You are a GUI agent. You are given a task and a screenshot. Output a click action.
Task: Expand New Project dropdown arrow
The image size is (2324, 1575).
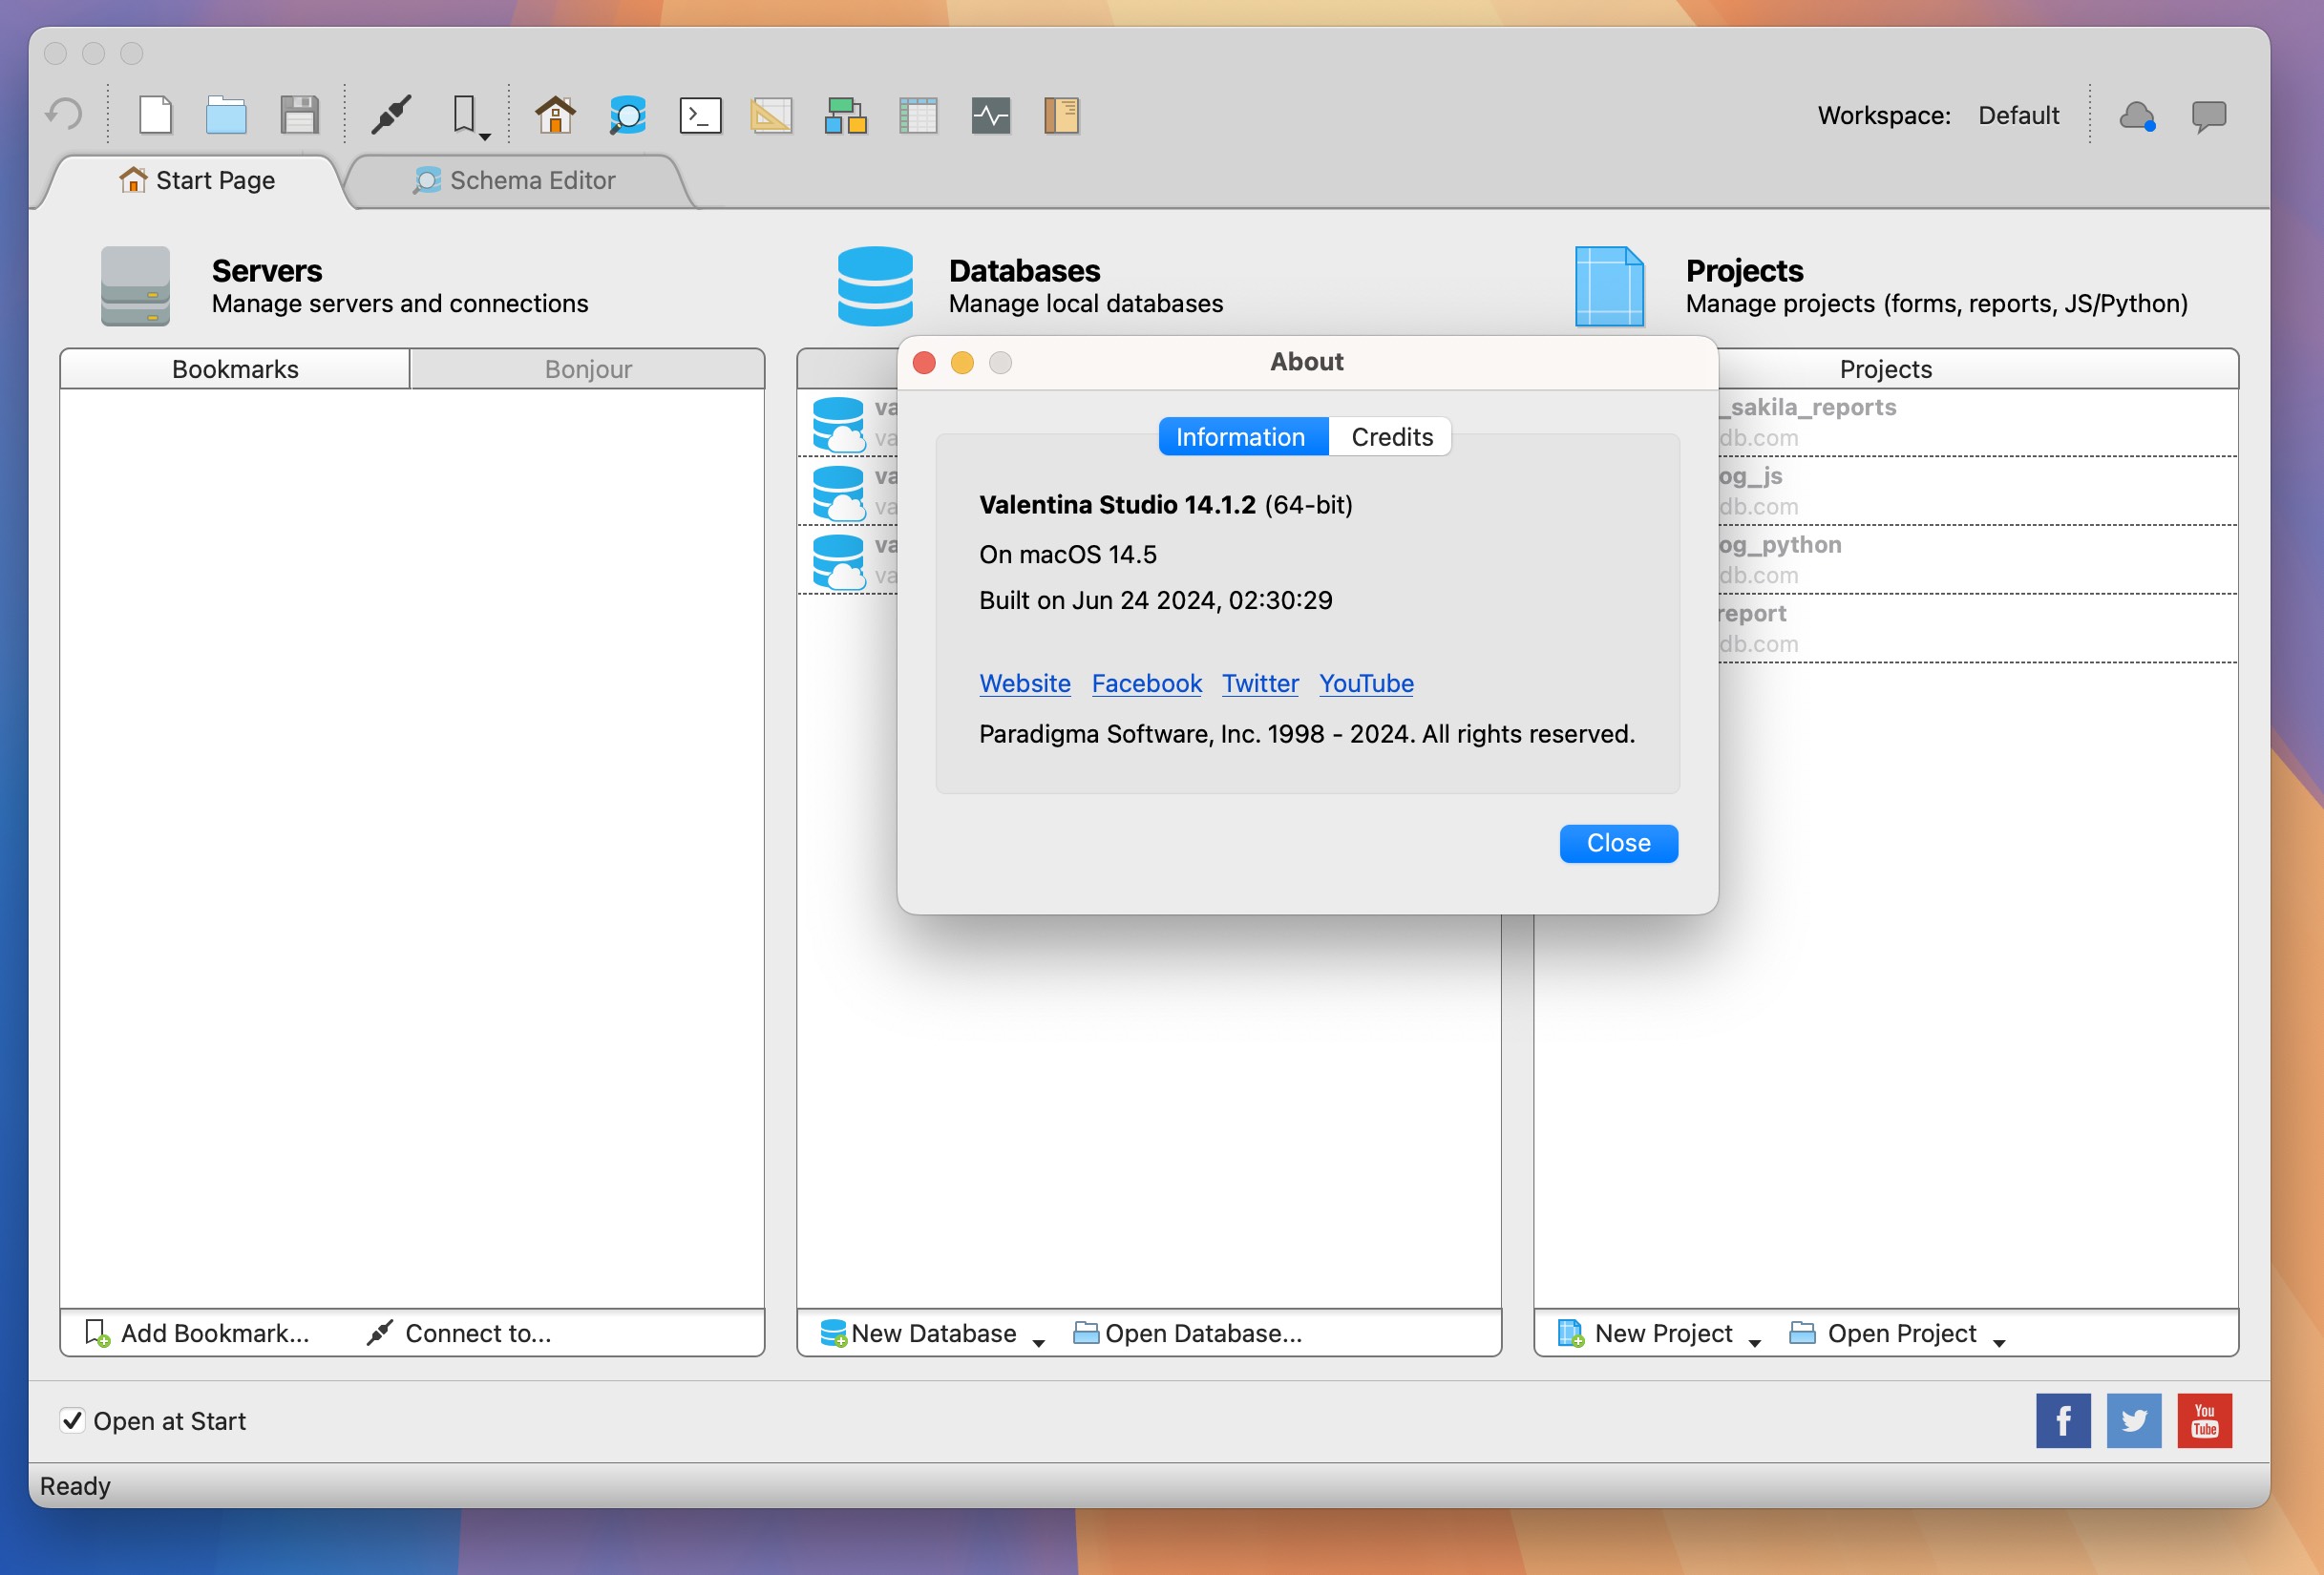pyautogui.click(x=1755, y=1342)
